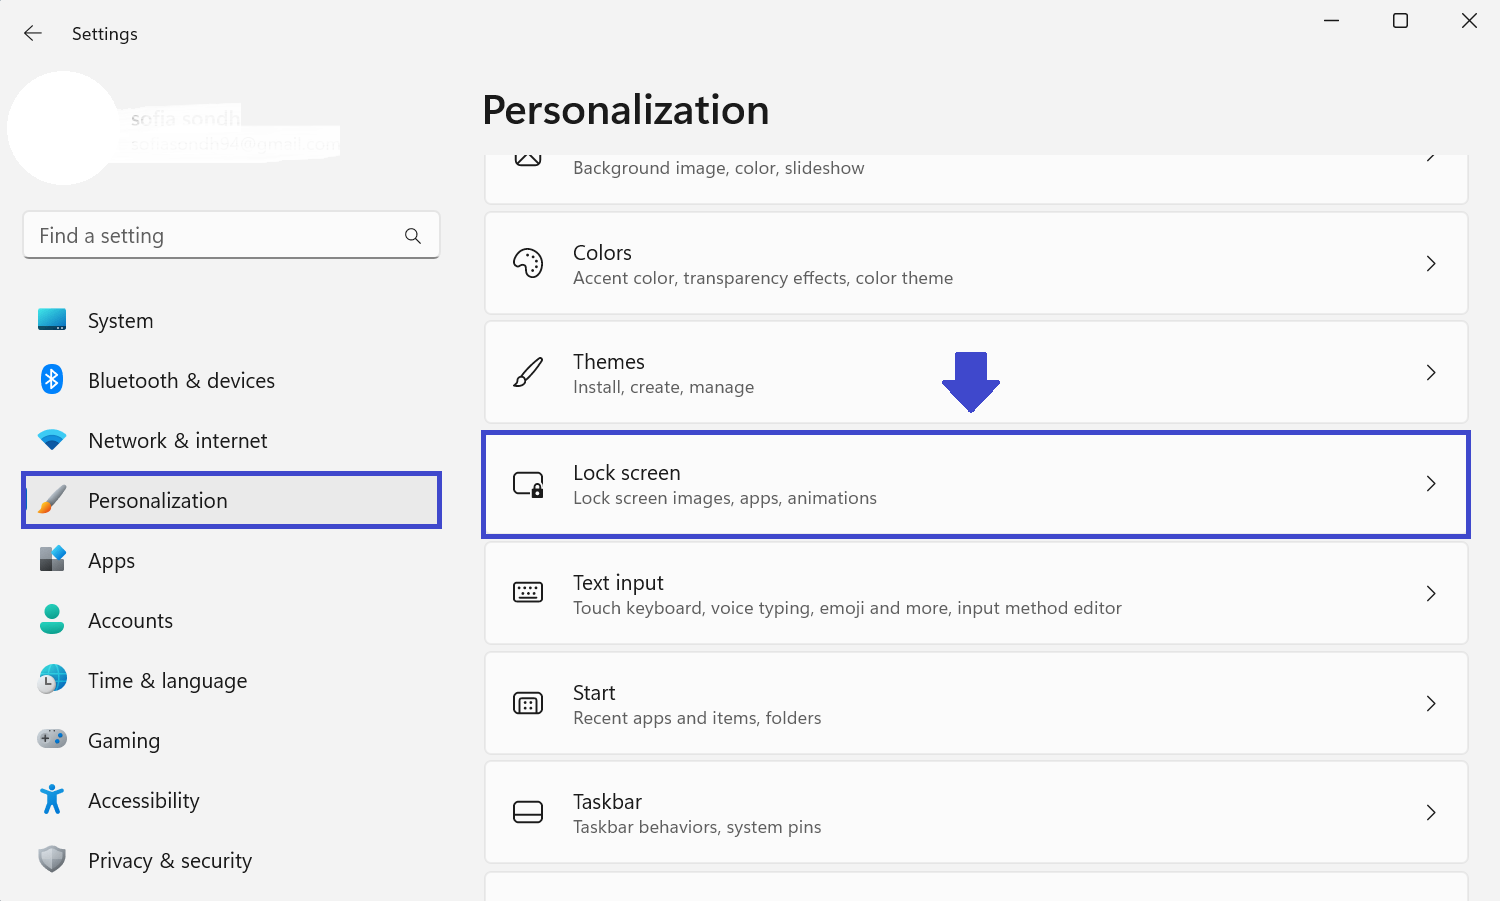Click the Accessibility figure icon
The height and width of the screenshot is (901, 1500).
(x=52, y=800)
